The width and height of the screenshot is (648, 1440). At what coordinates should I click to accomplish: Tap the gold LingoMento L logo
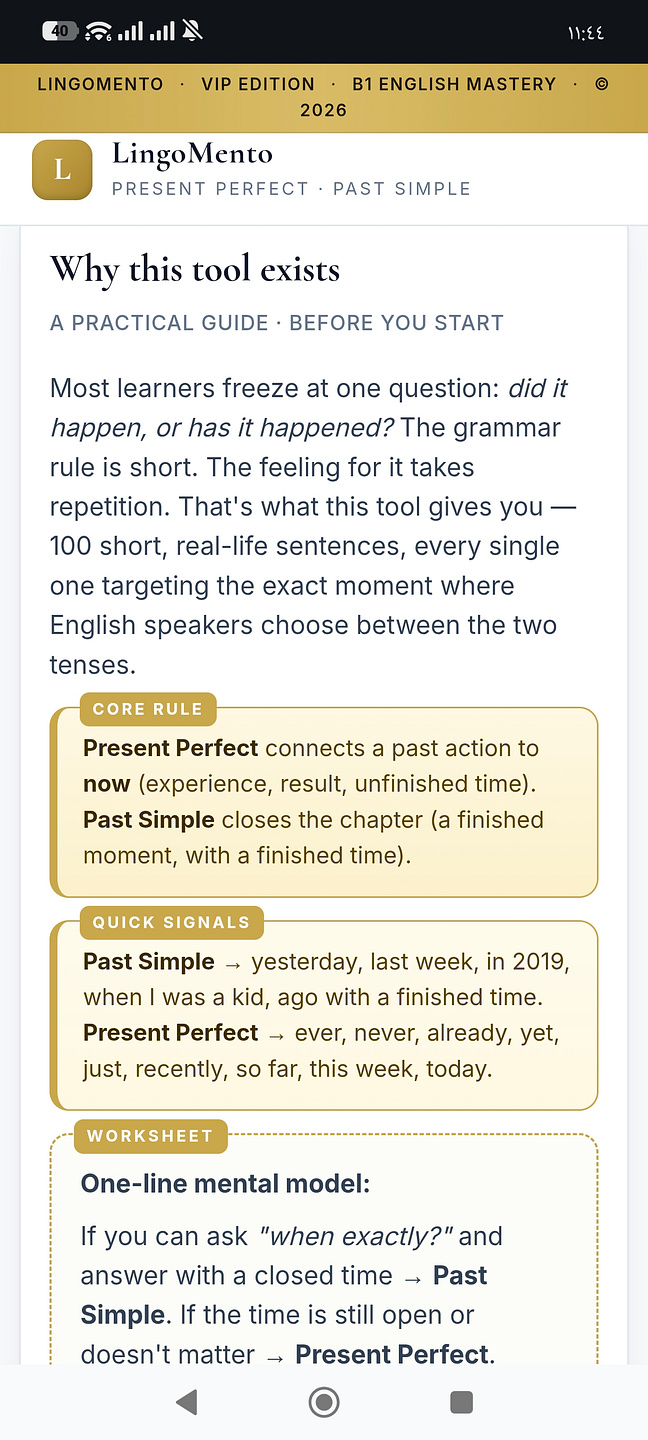[x=62, y=170]
